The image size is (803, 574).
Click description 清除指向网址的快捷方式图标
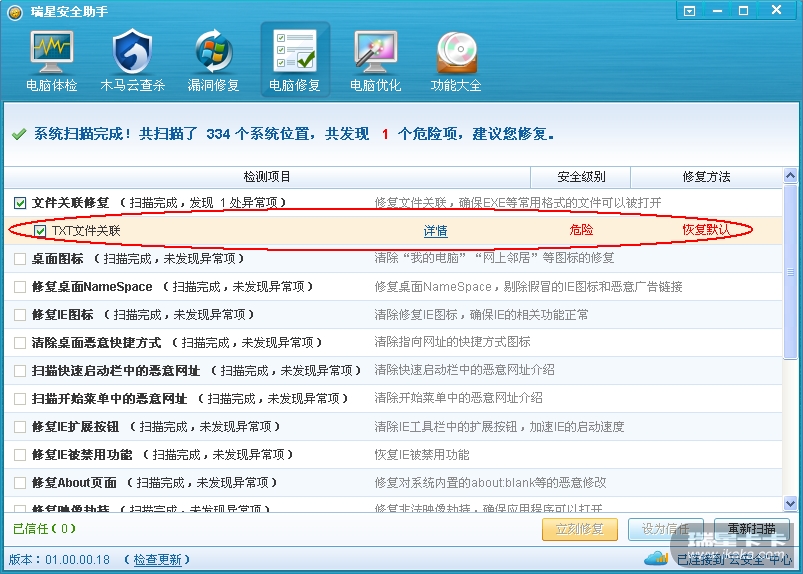[x=452, y=342]
